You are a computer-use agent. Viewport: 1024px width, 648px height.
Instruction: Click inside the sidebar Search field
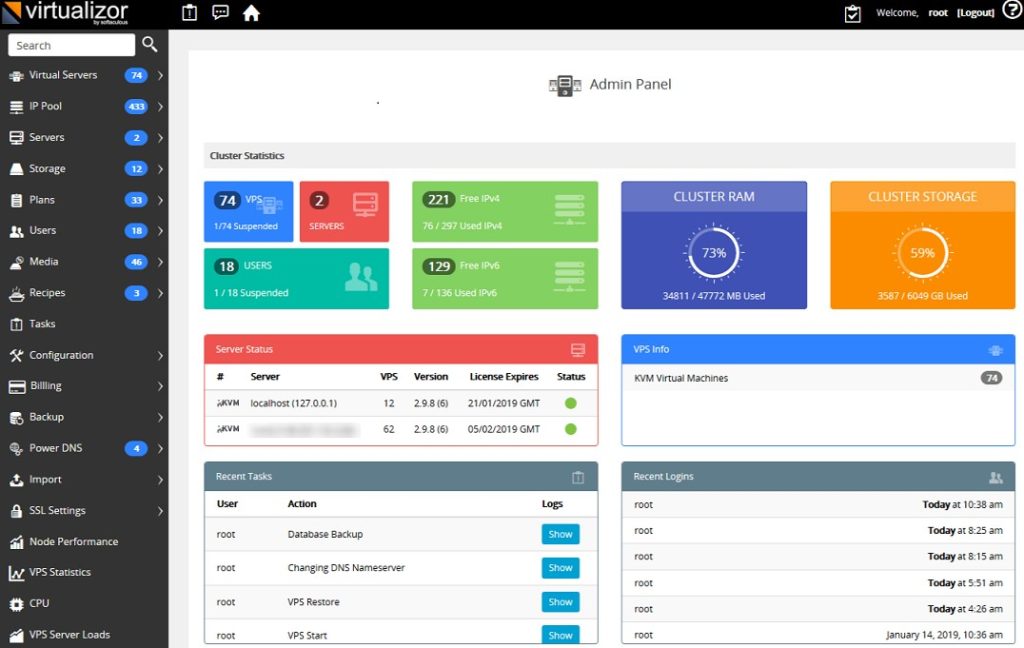tap(70, 44)
